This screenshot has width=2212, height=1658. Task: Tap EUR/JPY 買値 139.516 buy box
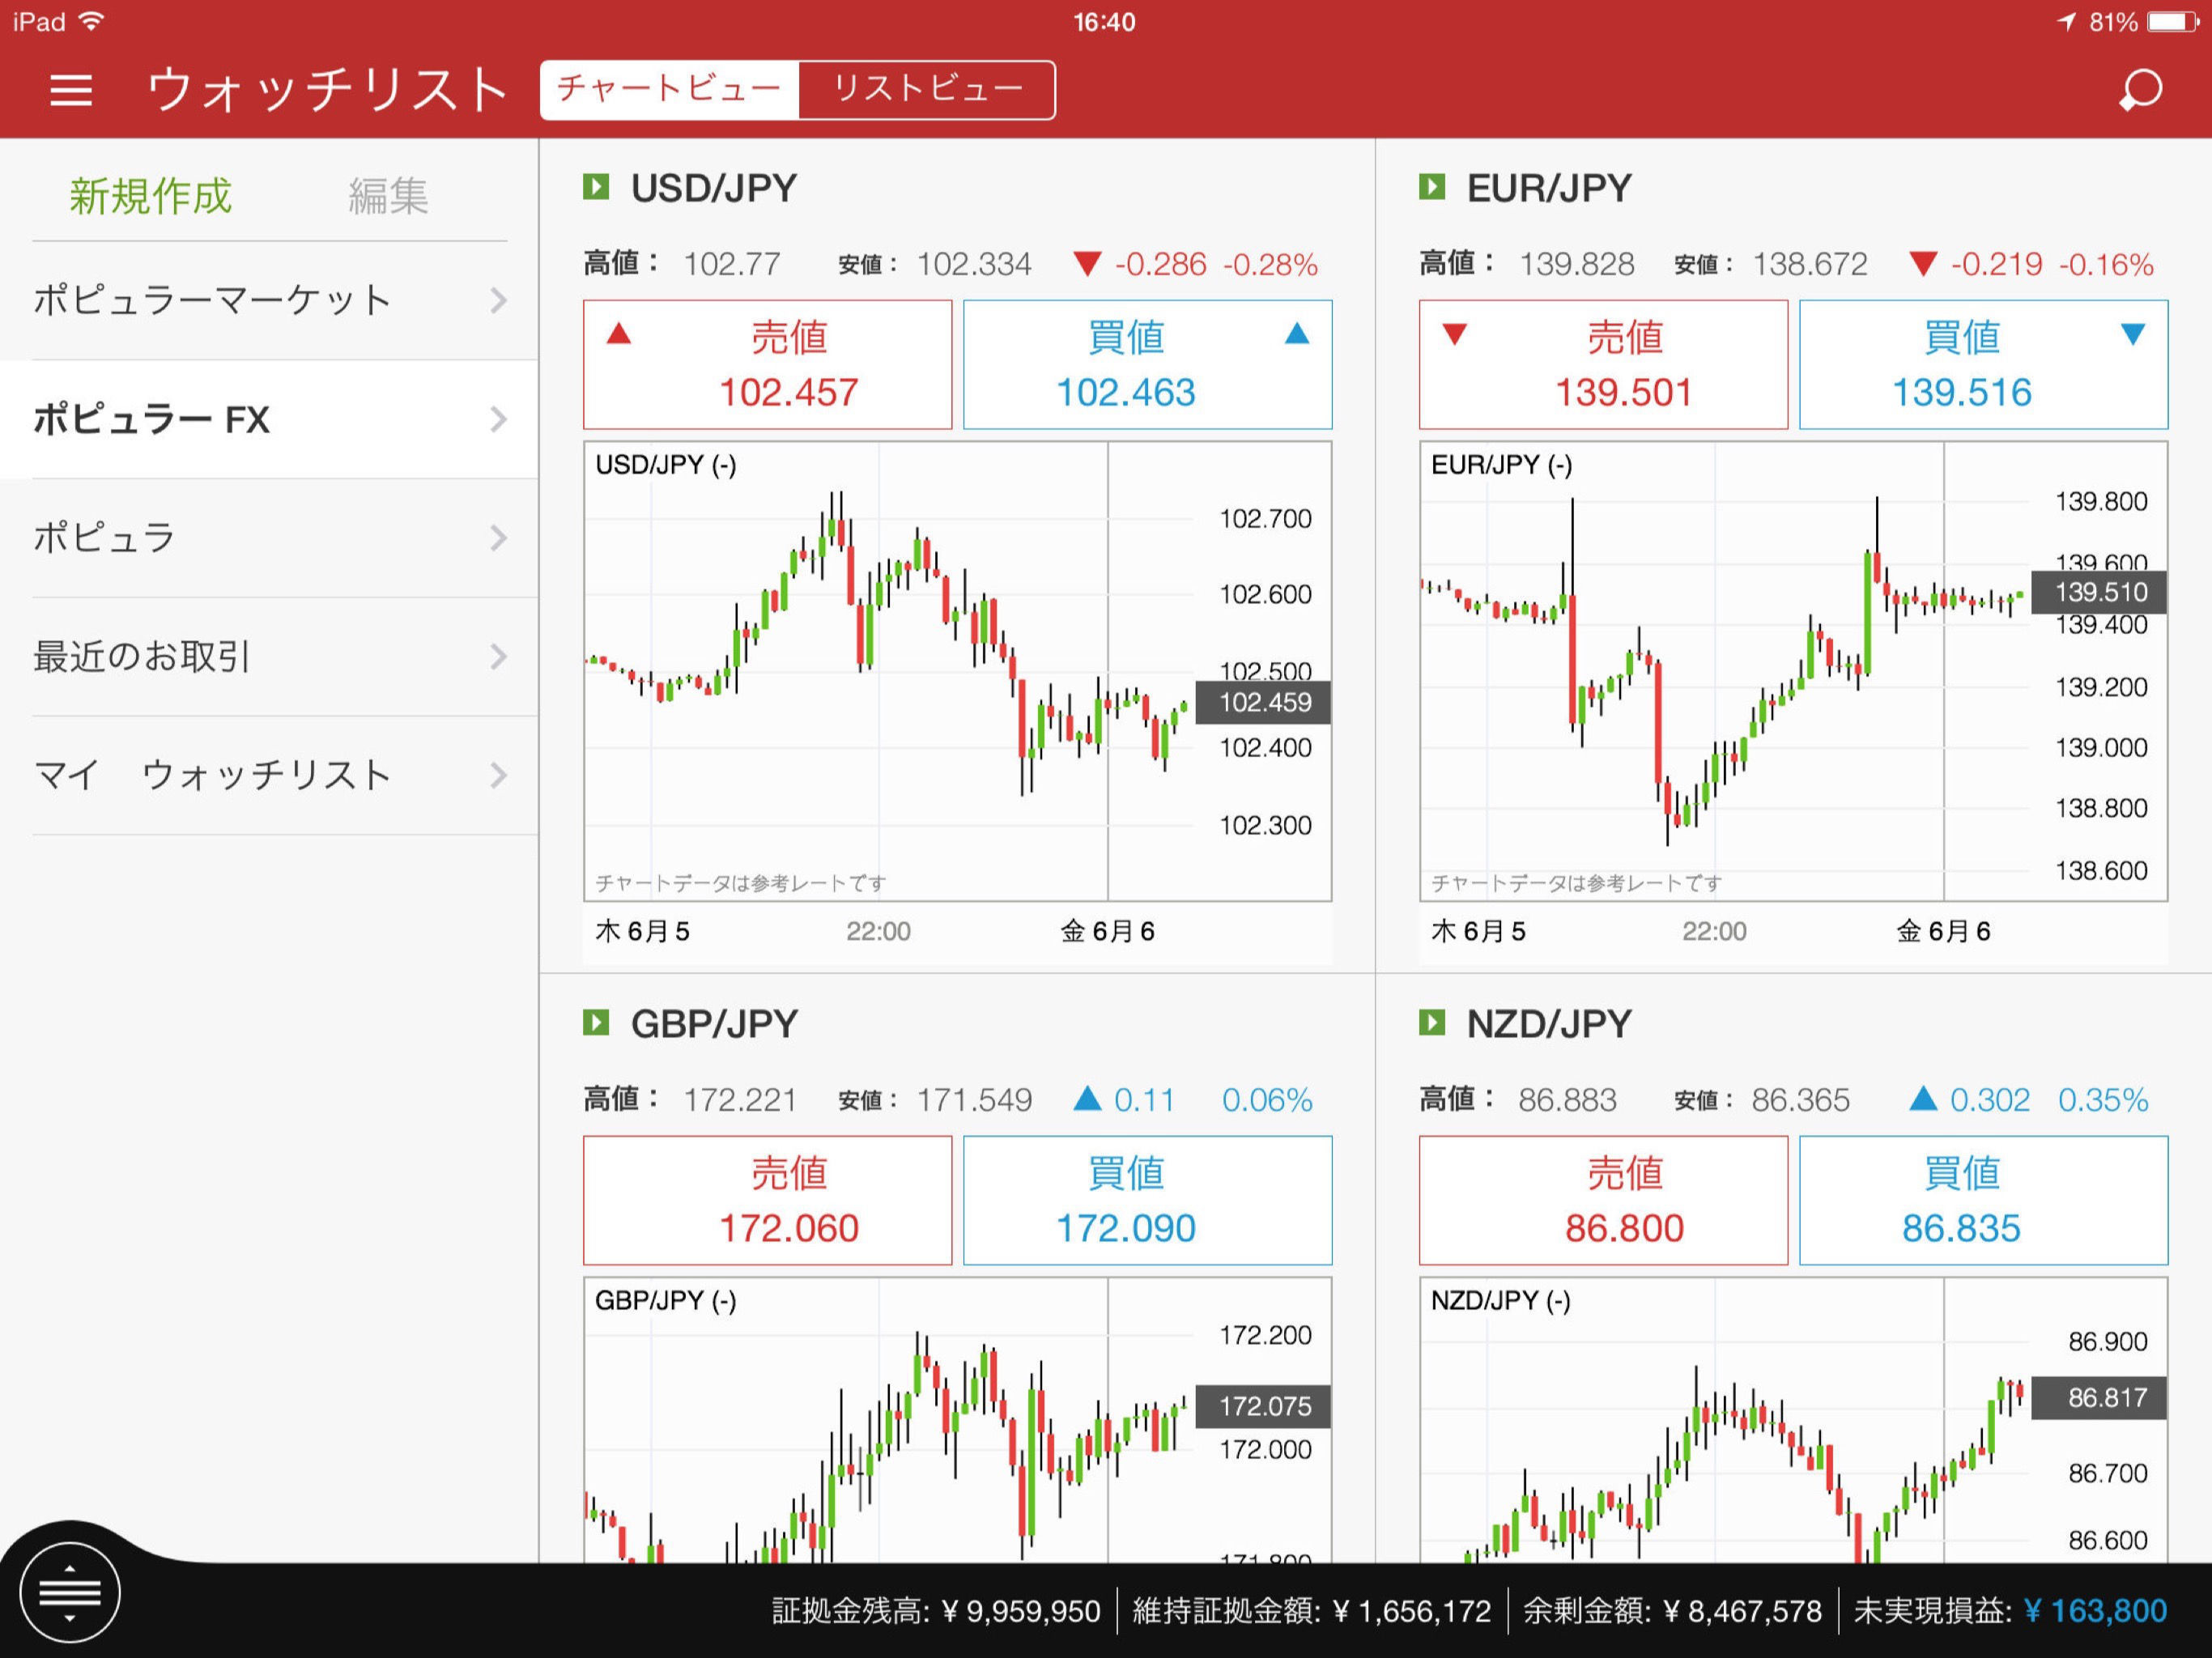coord(1983,365)
